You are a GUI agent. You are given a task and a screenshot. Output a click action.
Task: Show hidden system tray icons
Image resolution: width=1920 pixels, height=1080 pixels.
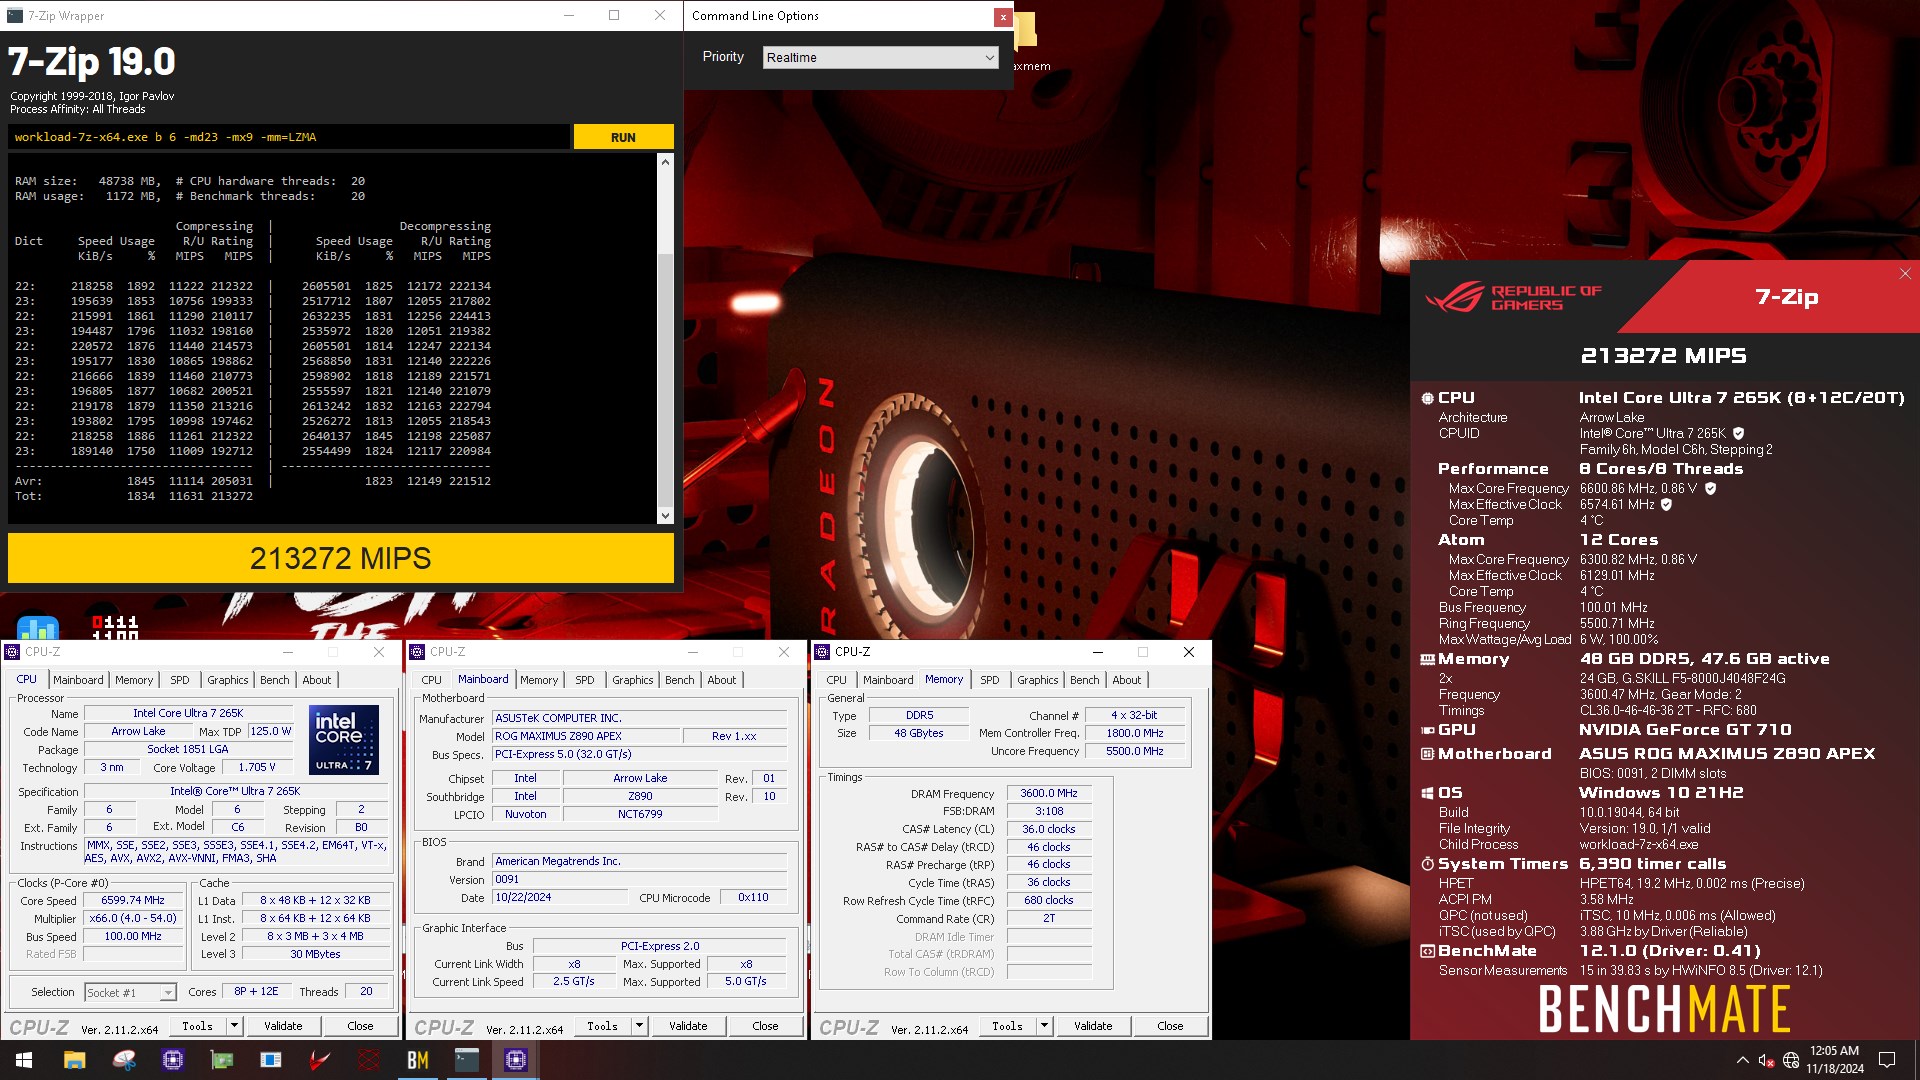(1742, 1060)
